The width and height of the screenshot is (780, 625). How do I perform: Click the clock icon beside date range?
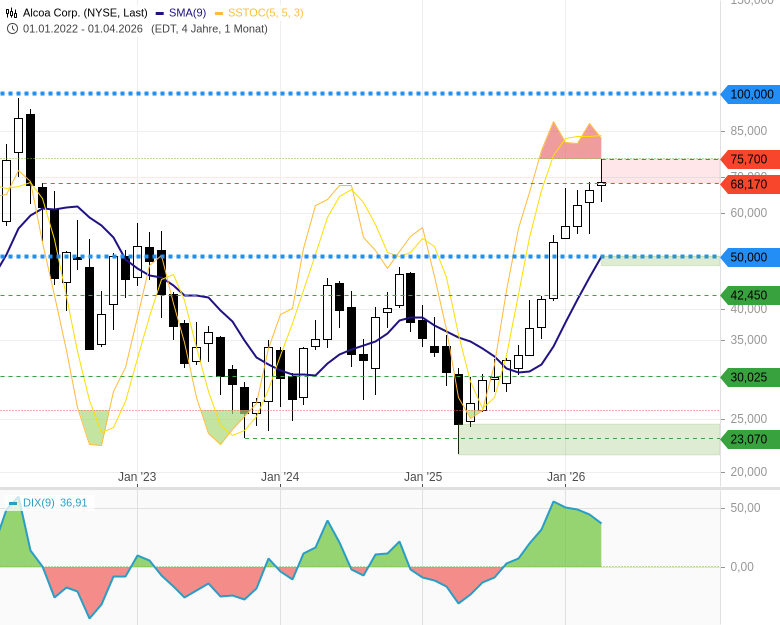click(12, 28)
